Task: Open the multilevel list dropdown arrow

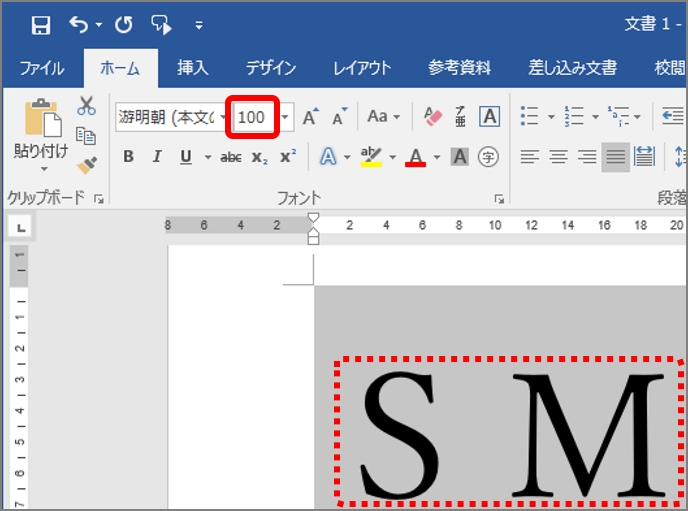Action: coord(637,117)
